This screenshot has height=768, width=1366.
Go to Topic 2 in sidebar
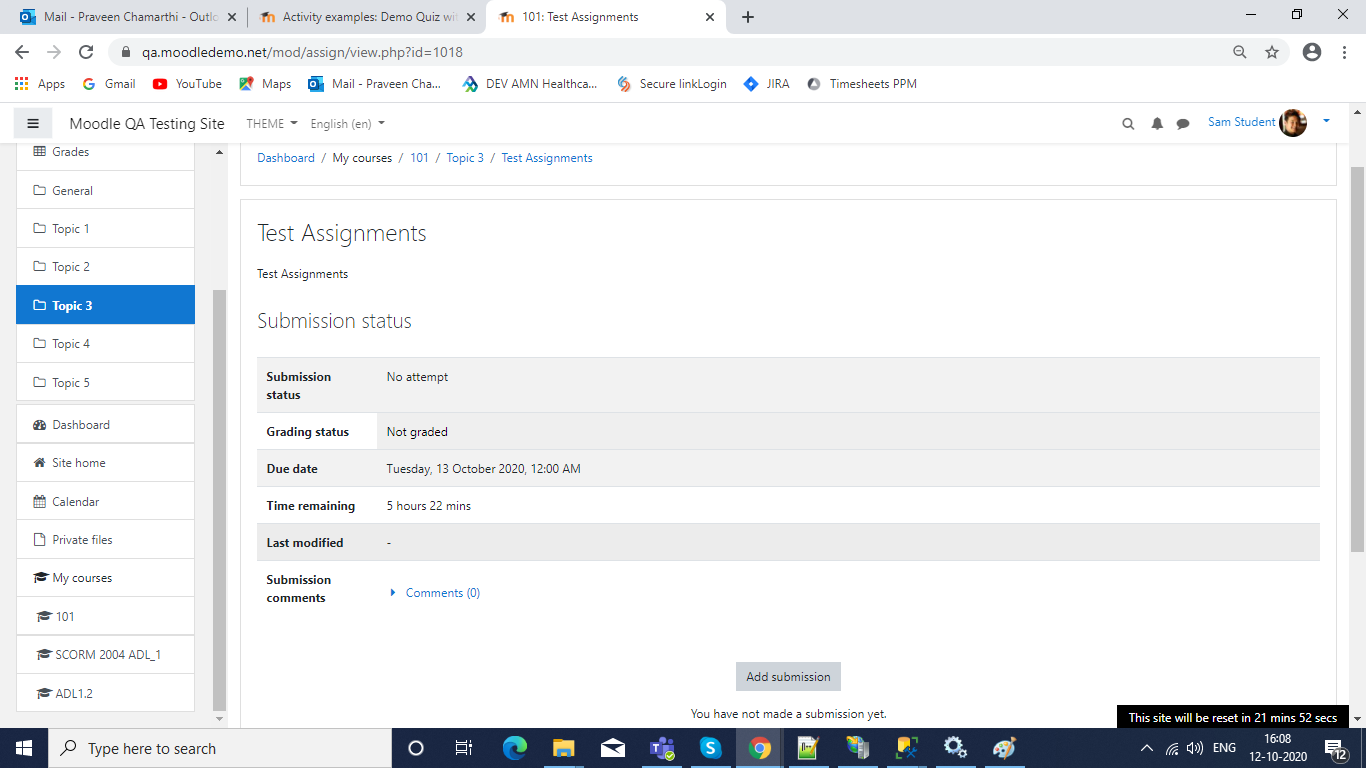click(105, 267)
